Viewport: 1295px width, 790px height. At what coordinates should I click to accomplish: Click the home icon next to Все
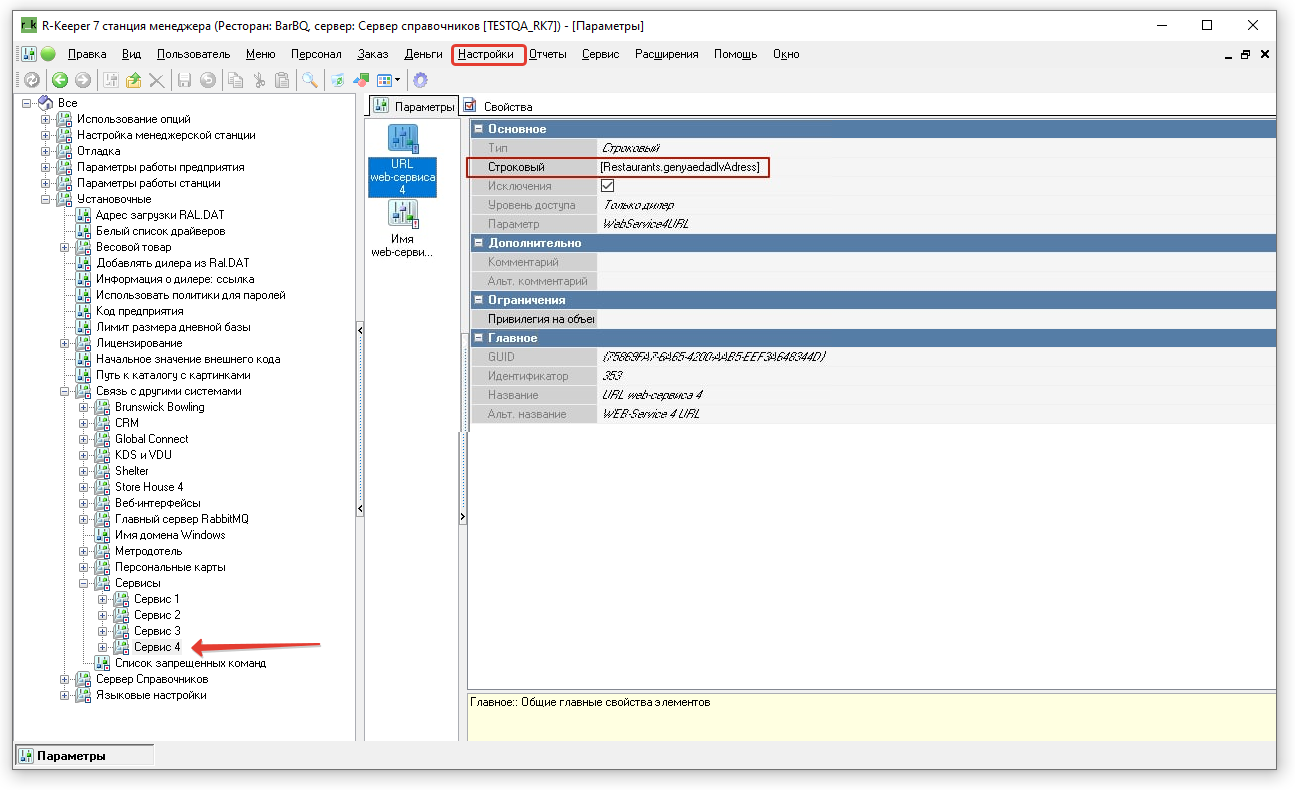click(x=45, y=103)
